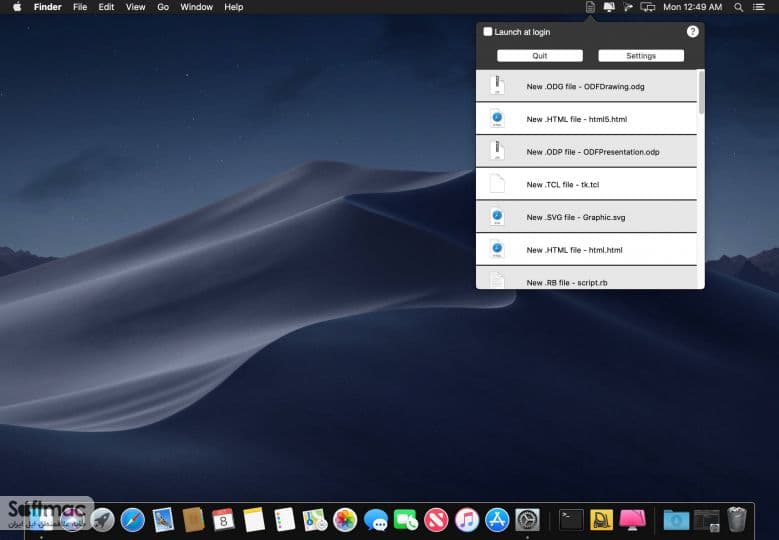Open Terminal icon in Dock

571,520
